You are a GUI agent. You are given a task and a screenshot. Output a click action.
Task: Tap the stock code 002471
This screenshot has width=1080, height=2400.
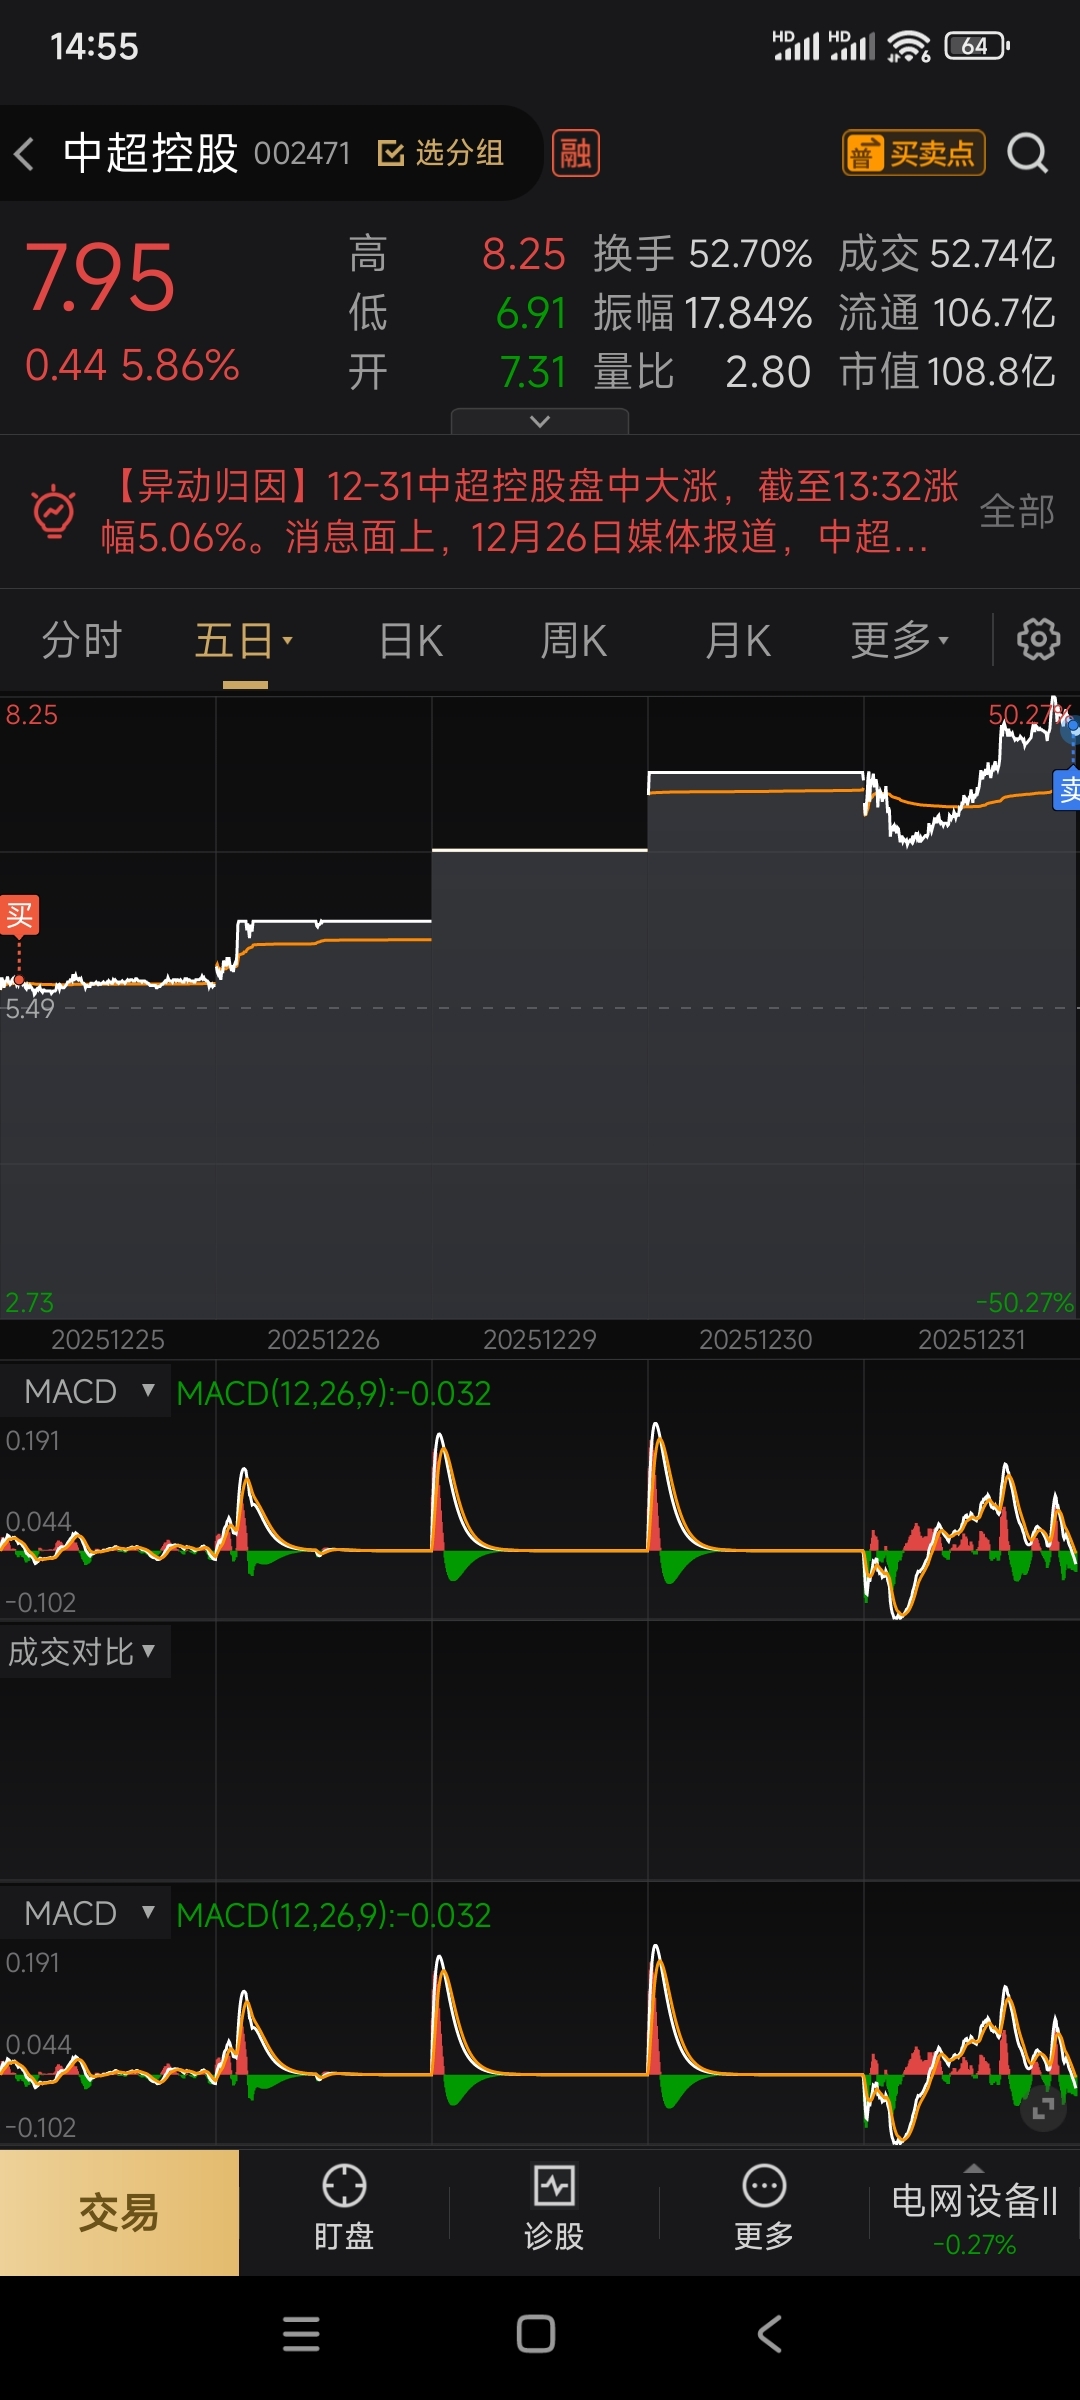click(x=302, y=153)
